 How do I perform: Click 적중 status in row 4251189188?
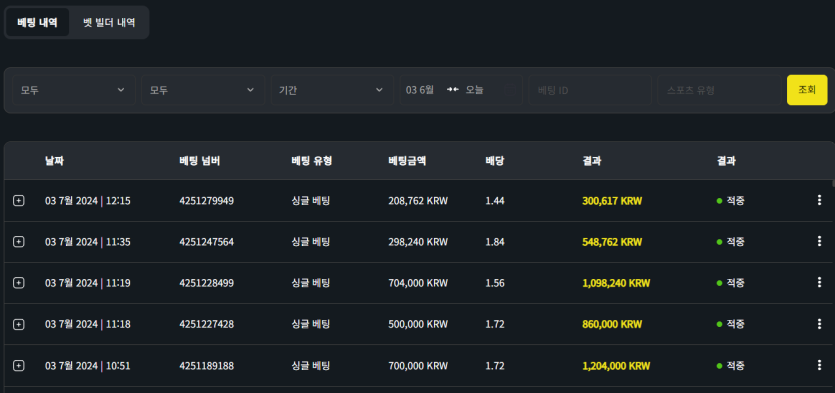731,366
